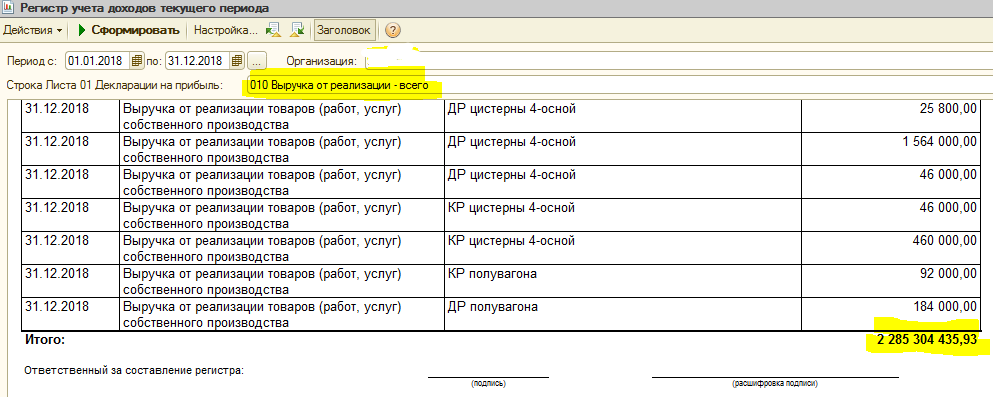993x397 pixels.
Task: Click the date cell in the КР полувагона row
Action: click(70, 280)
